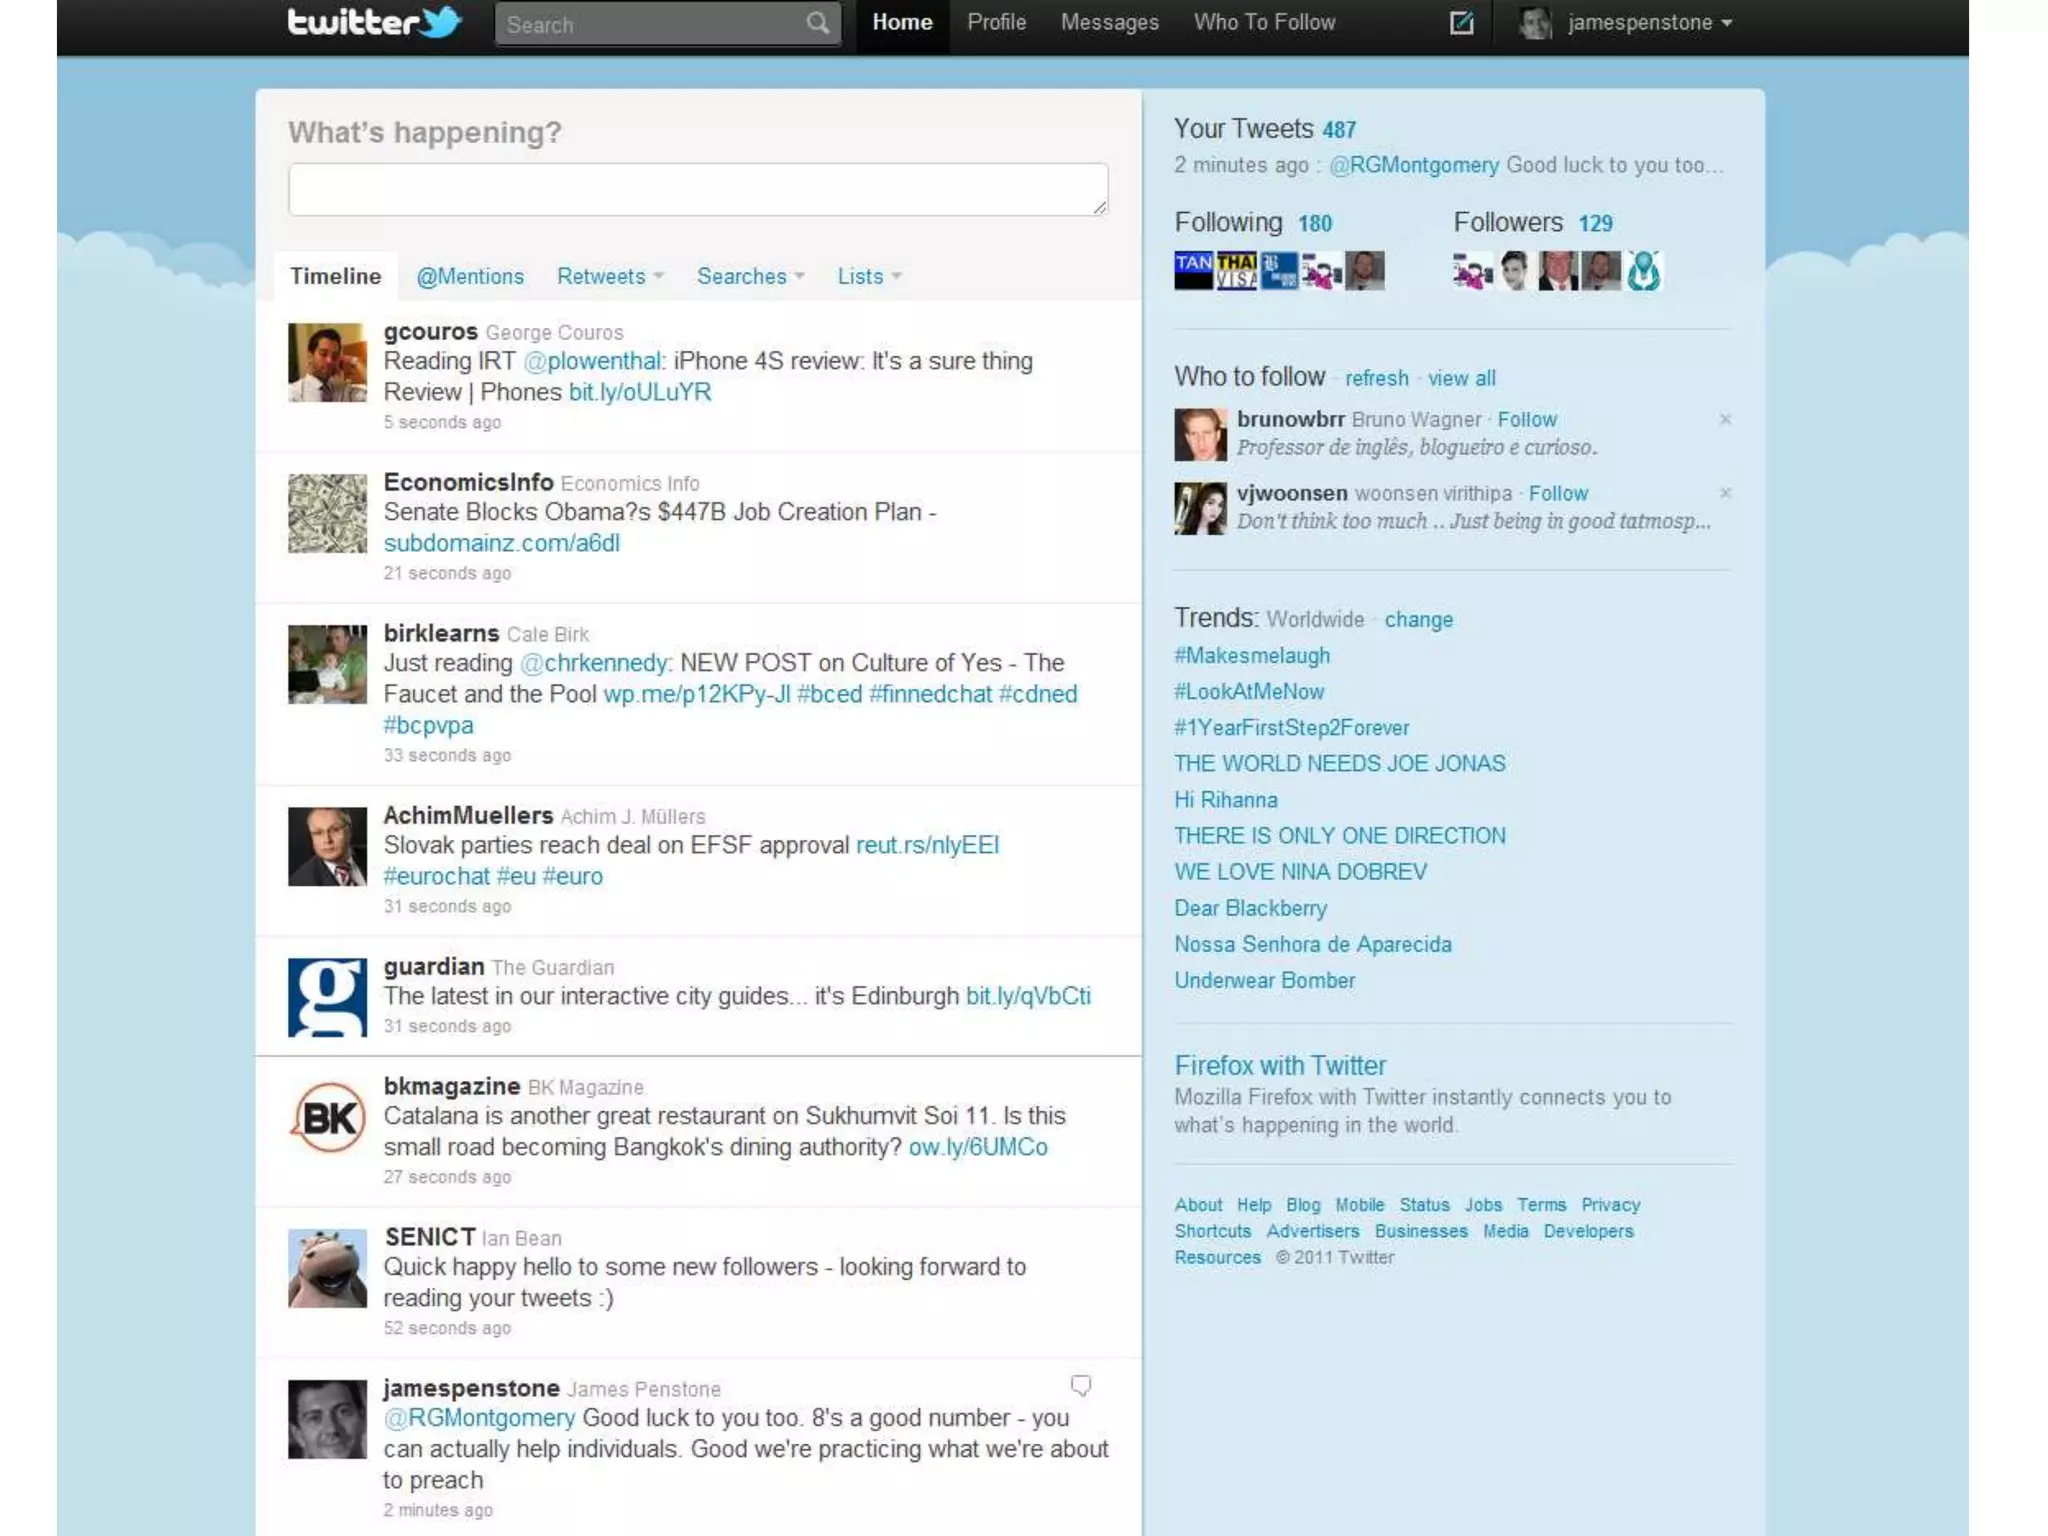The width and height of the screenshot is (2048, 1536).
Task: Go to Who To Follow page
Action: tap(1264, 22)
